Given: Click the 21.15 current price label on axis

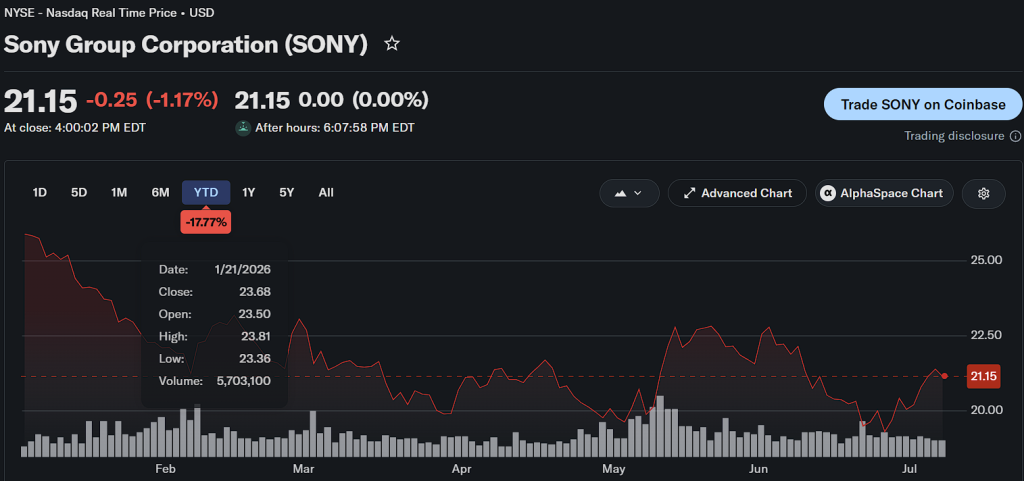Looking at the screenshot, I should [983, 376].
